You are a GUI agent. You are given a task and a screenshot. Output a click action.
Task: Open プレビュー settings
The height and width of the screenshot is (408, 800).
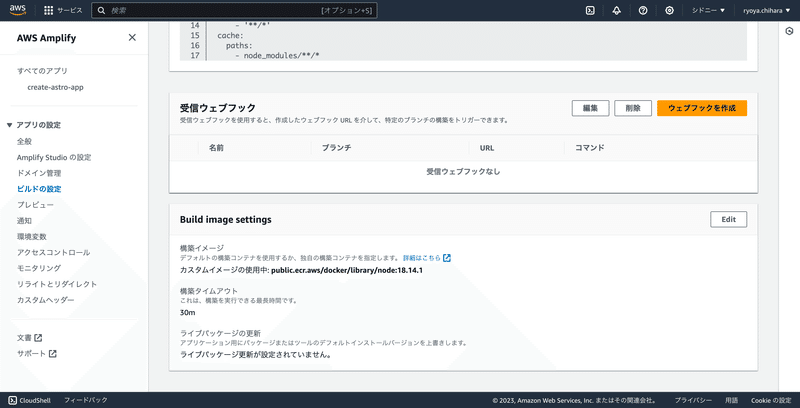[35, 205]
